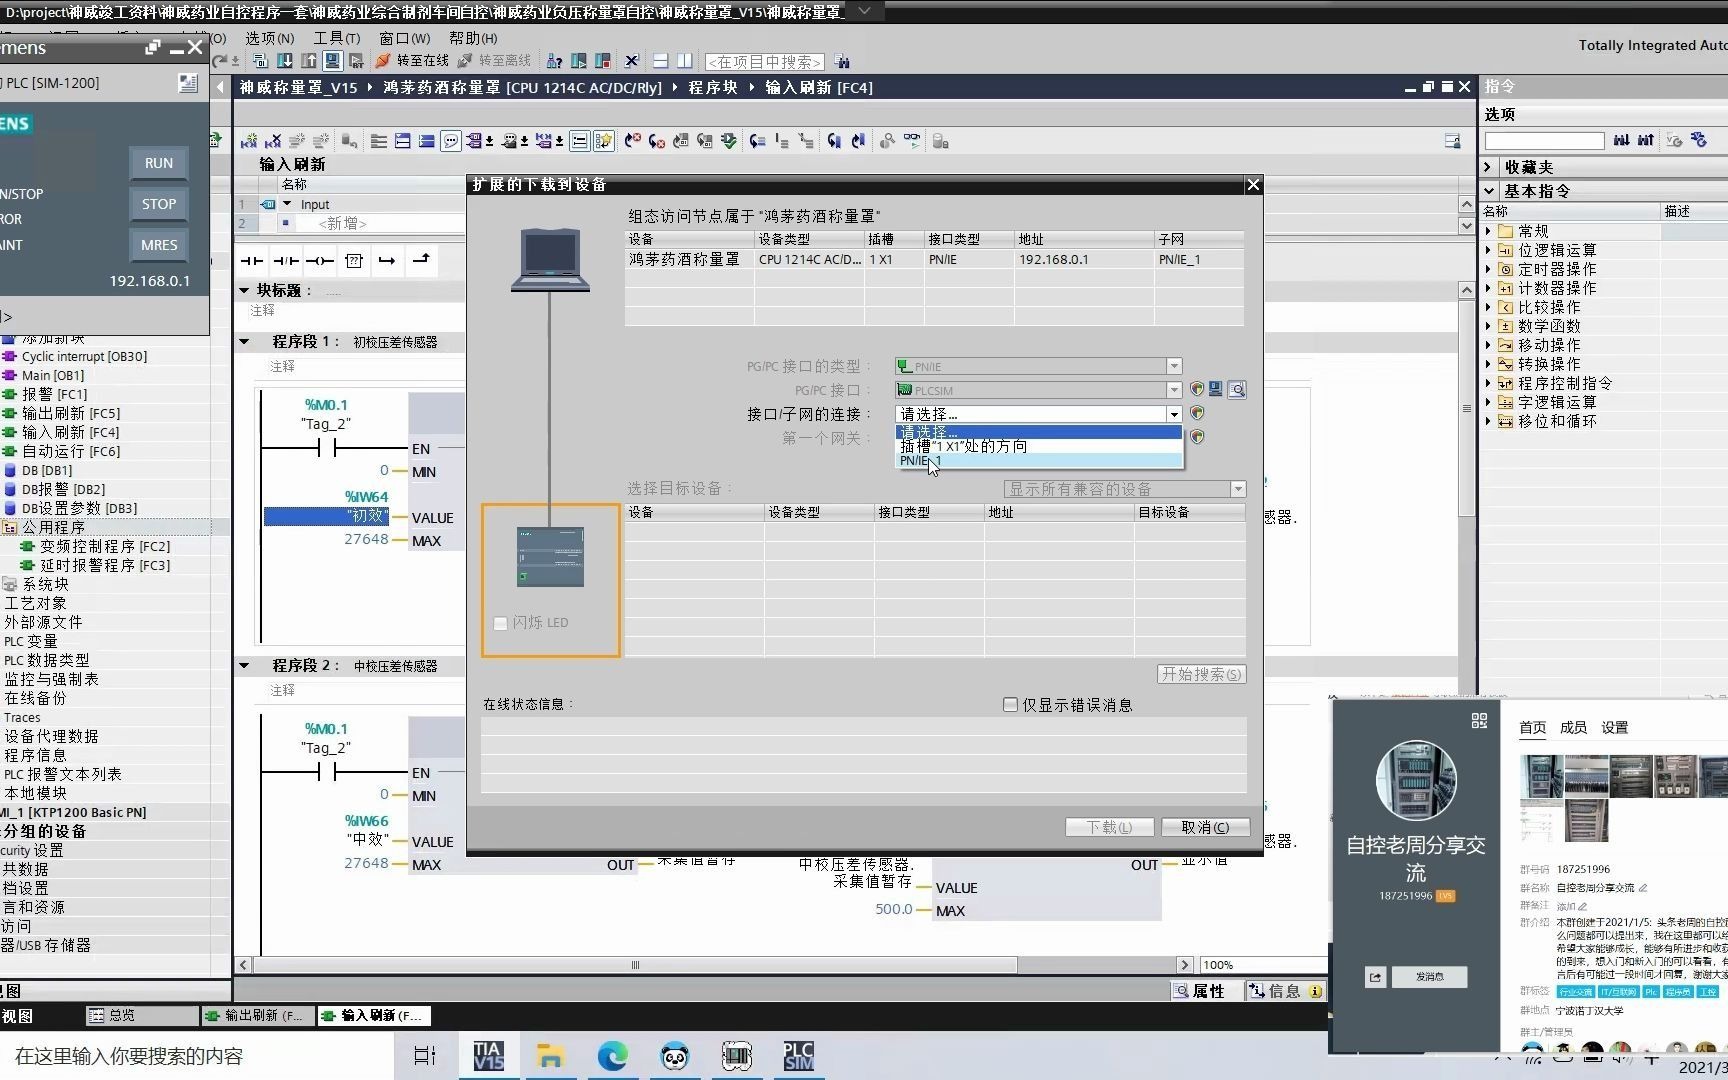This screenshot has height=1080, width=1728.
Task: Open File Explorer from the taskbar
Action: click(x=550, y=1056)
